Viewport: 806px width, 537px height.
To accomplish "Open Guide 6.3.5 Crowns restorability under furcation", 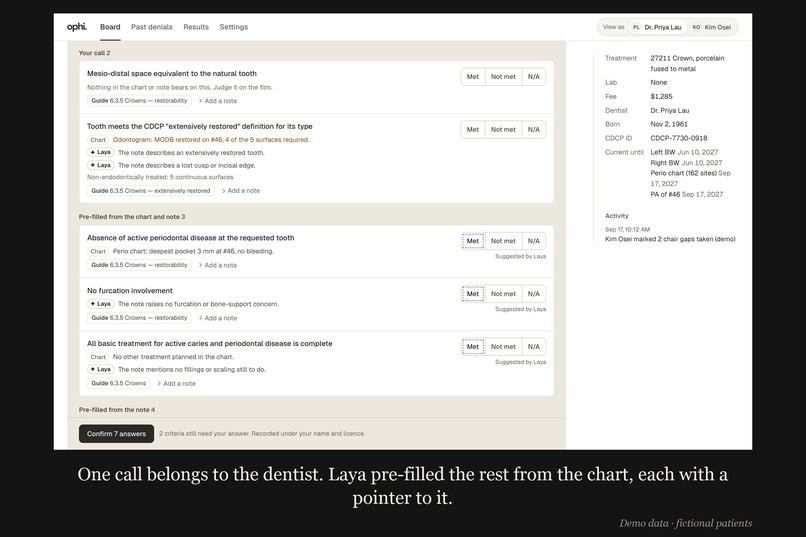I will click(x=139, y=318).
